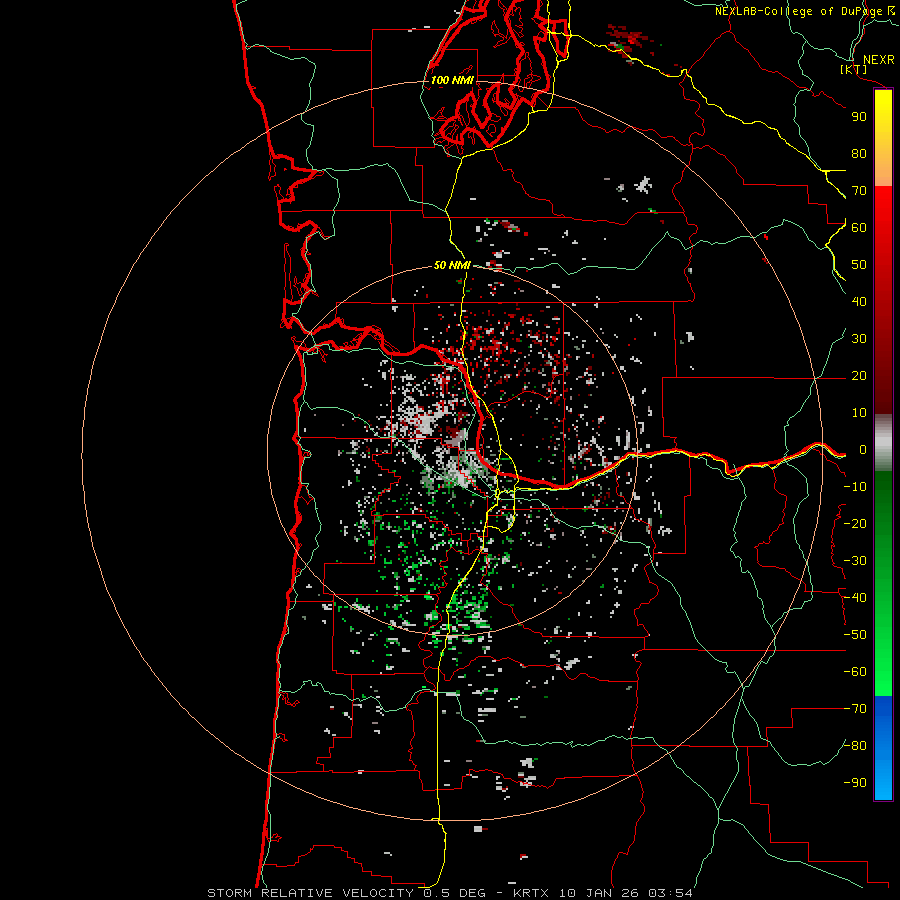
Task: Click the -80 scale label
Action: coord(855,746)
